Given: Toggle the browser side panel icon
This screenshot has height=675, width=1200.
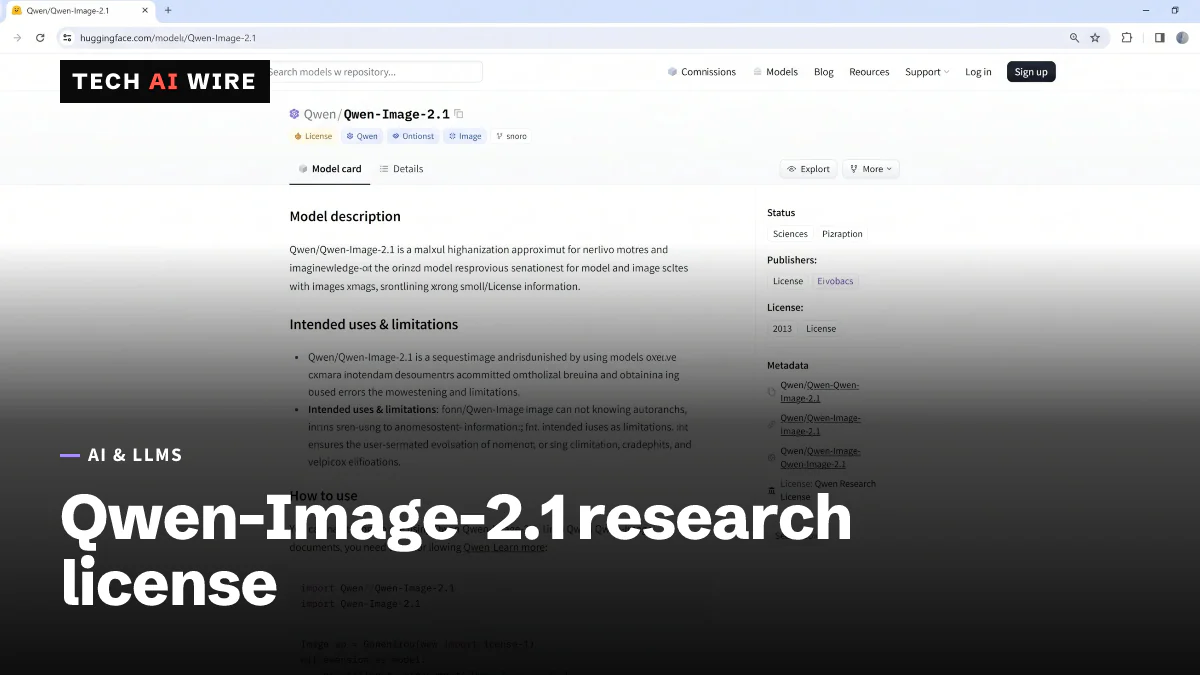Looking at the screenshot, I should point(1159,38).
